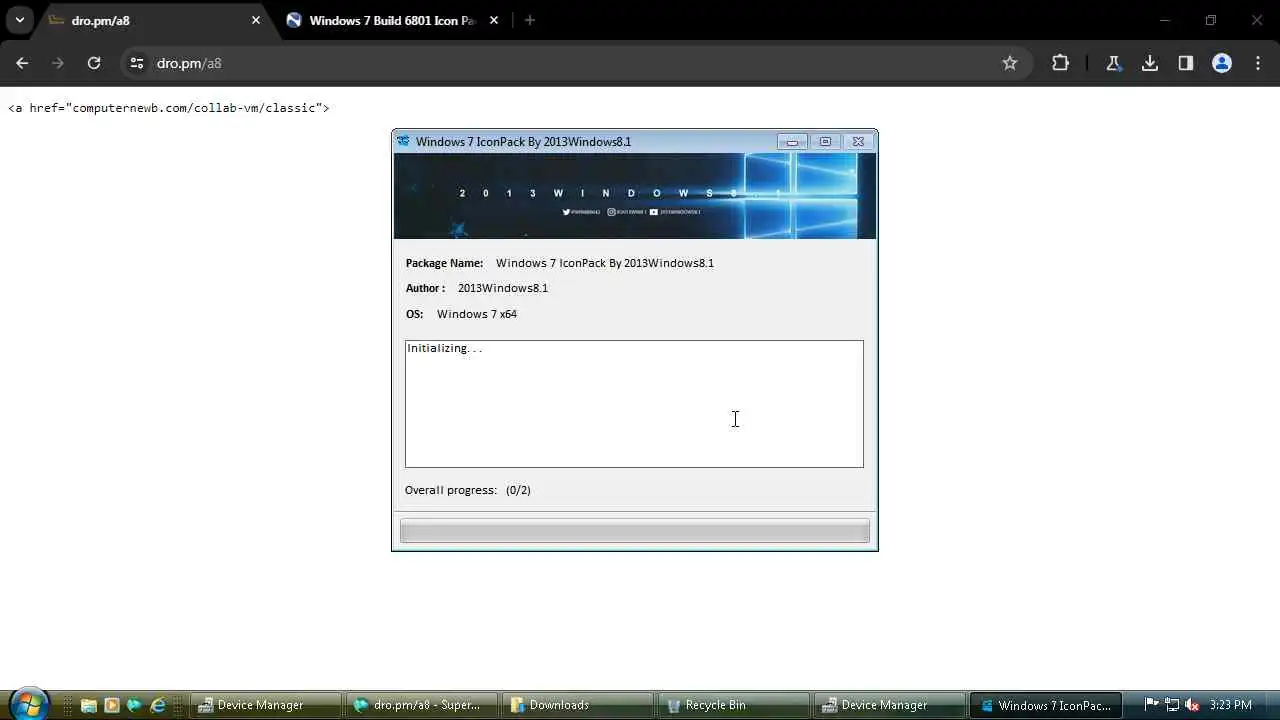Minimize the Chrome browser window
This screenshot has width=1280, height=720.
click(1164, 20)
